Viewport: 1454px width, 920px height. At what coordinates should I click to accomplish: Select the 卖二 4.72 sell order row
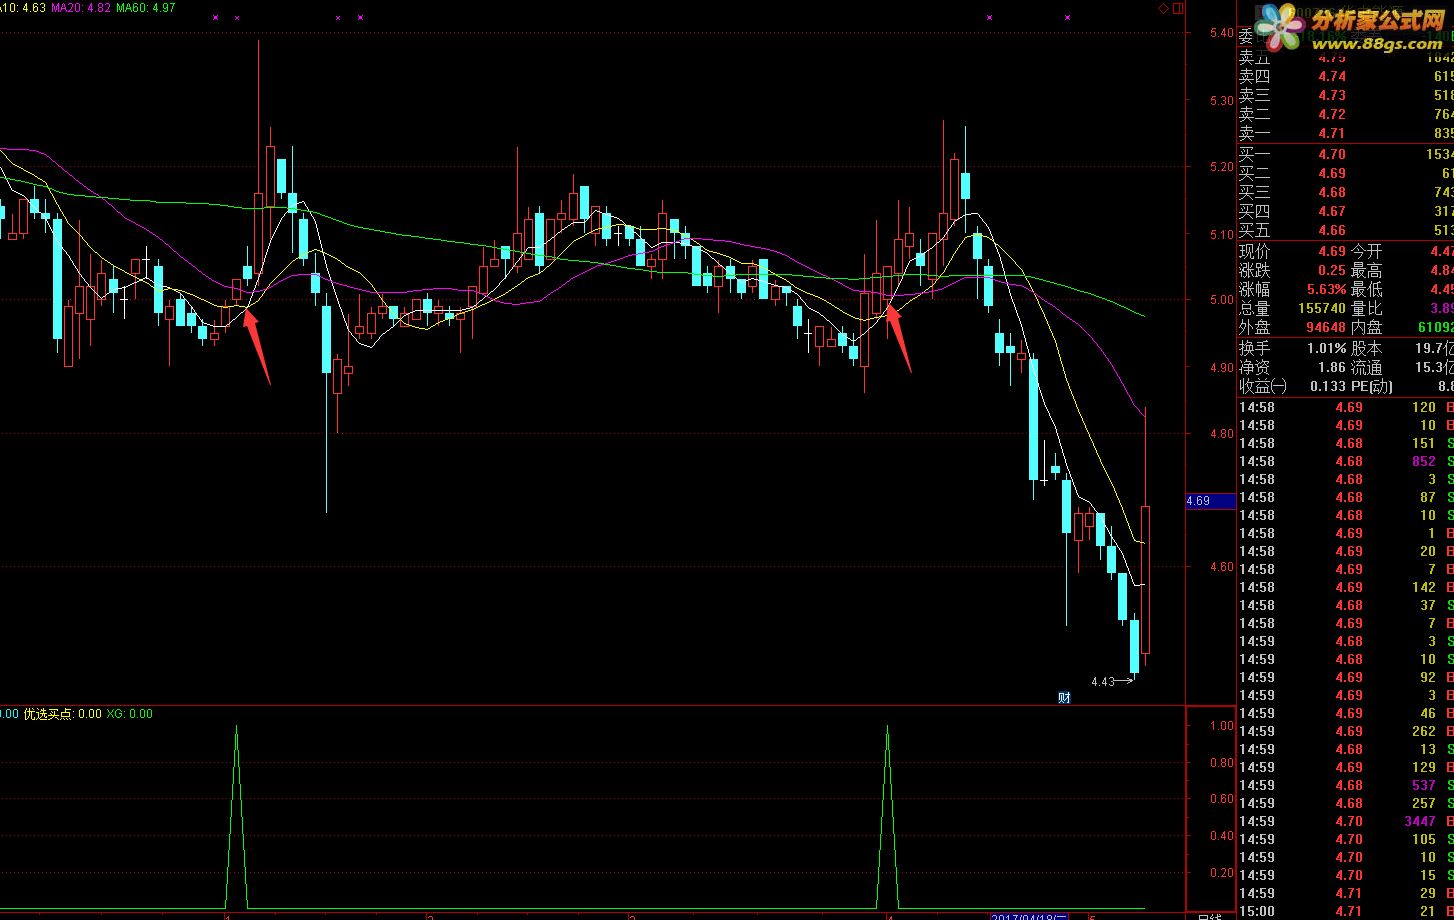point(1346,114)
